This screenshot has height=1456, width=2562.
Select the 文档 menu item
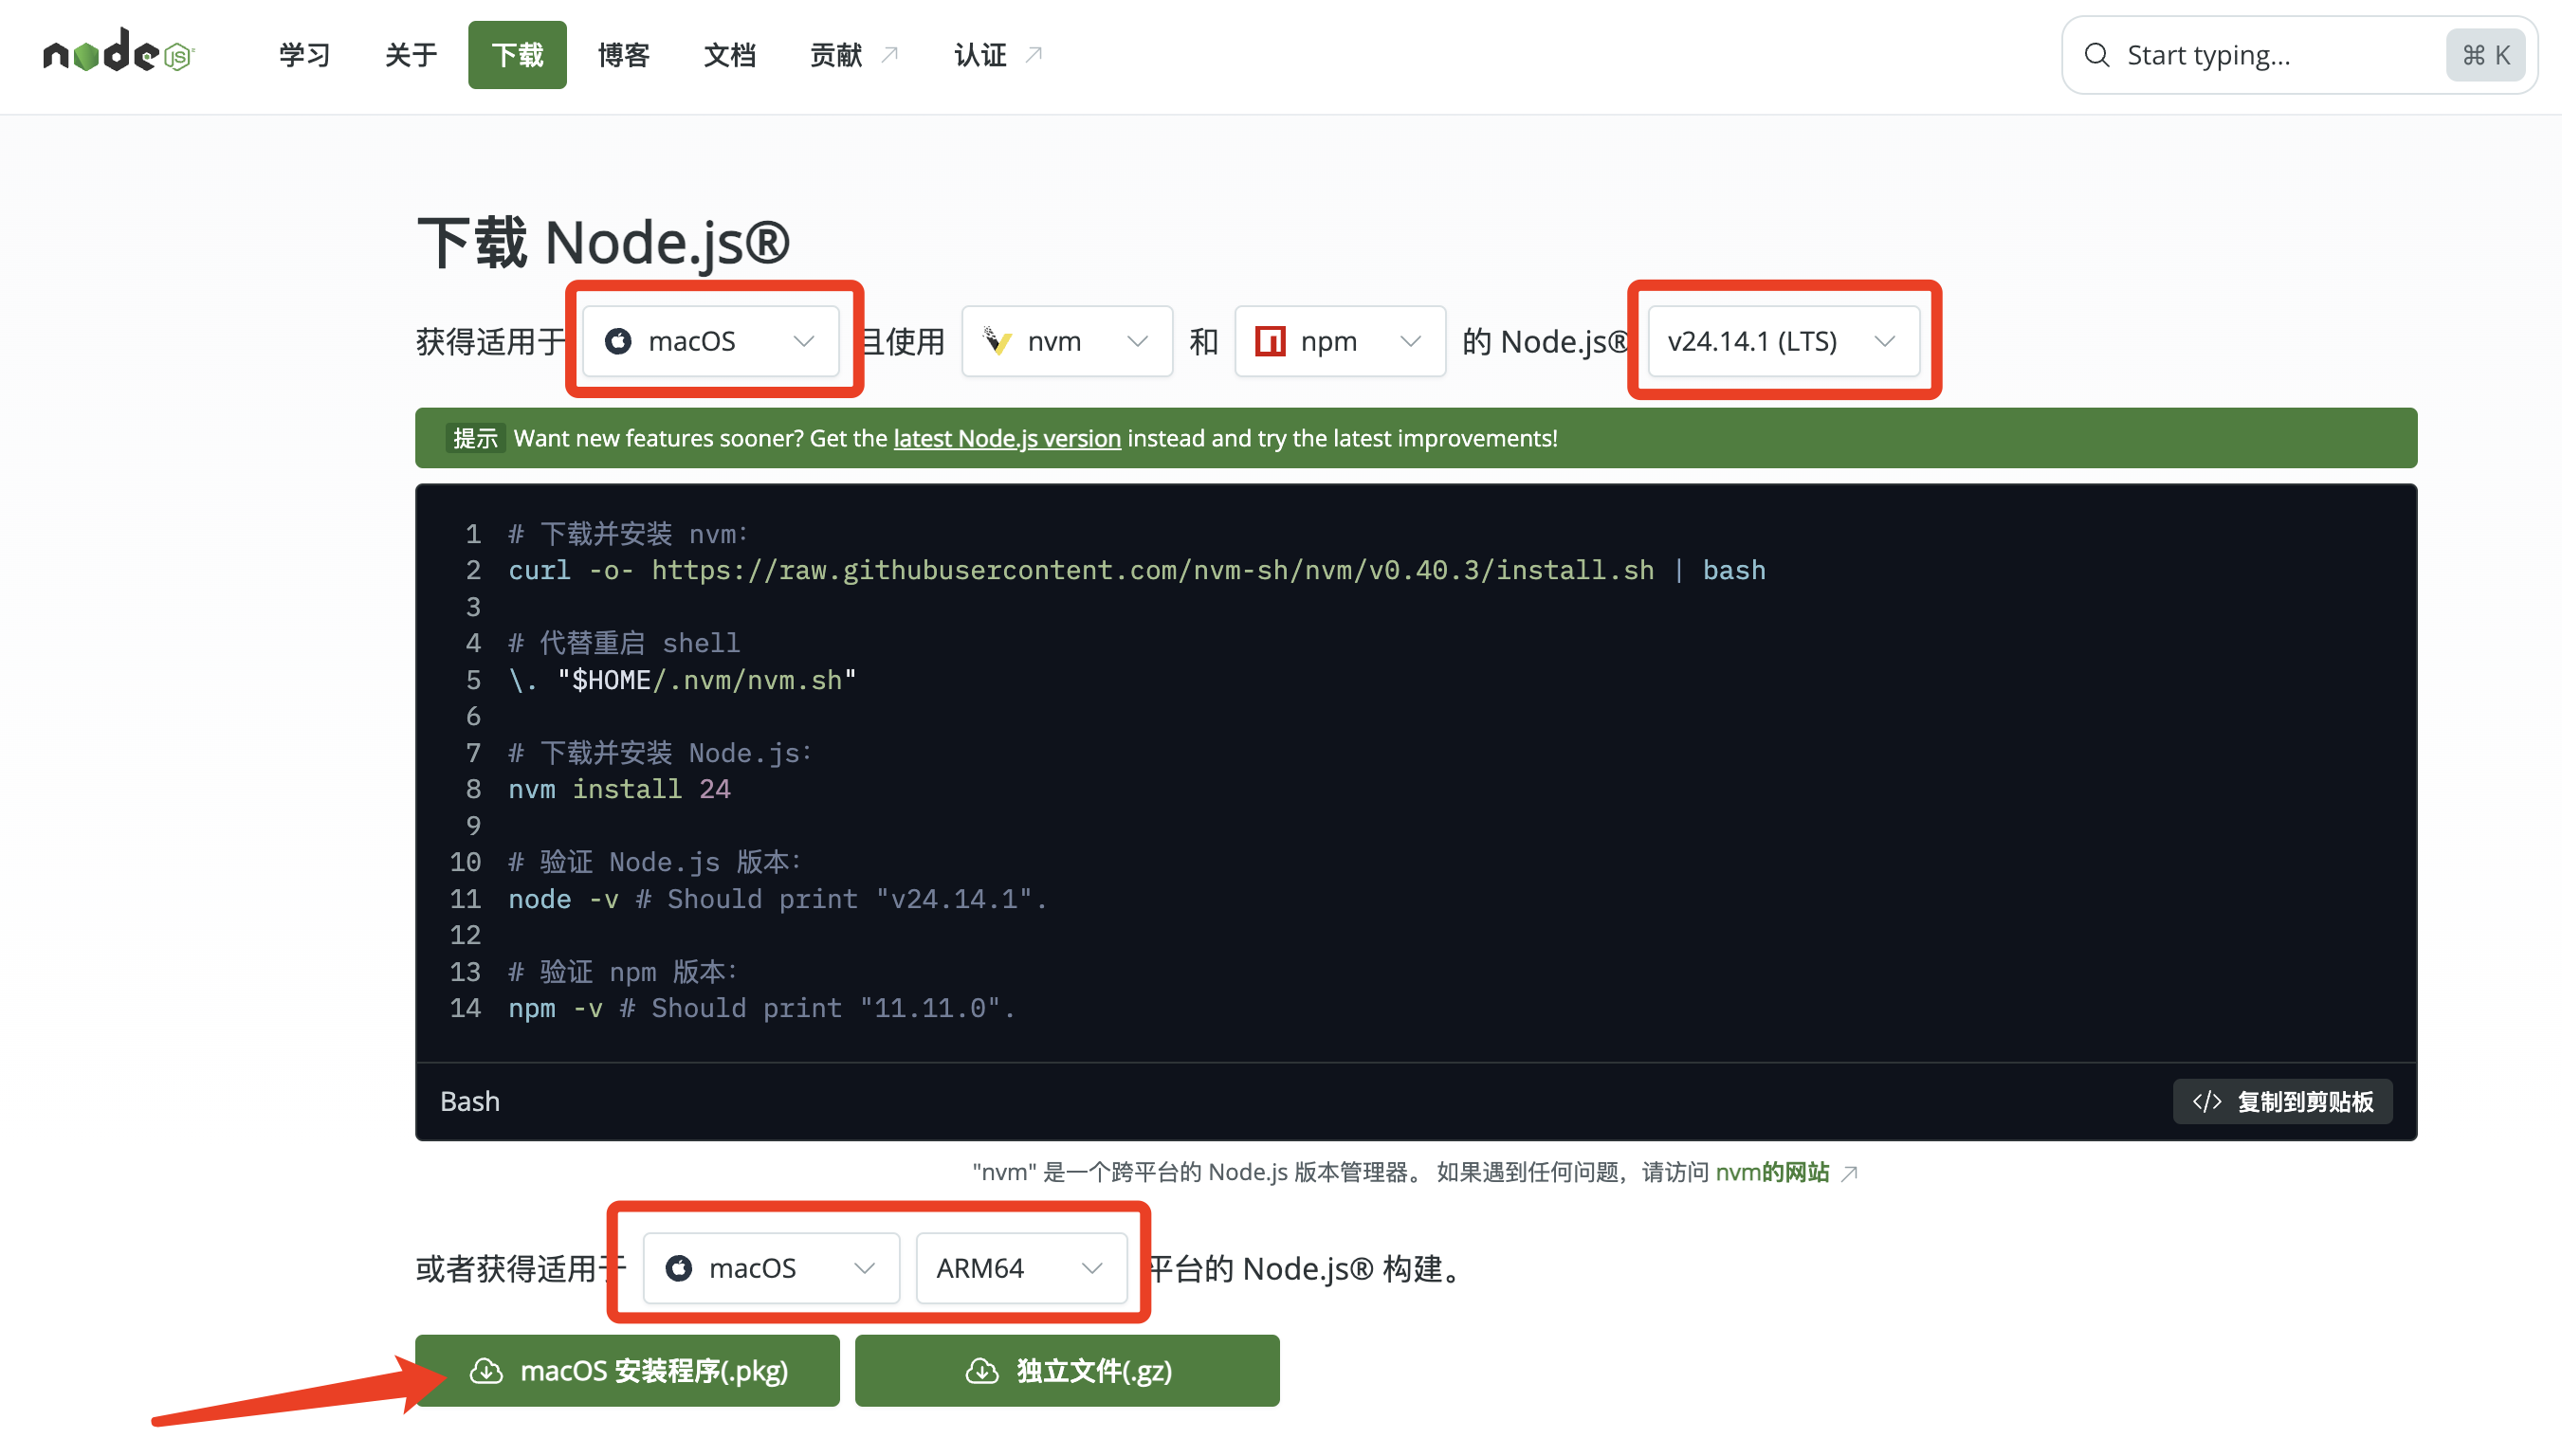coord(729,55)
